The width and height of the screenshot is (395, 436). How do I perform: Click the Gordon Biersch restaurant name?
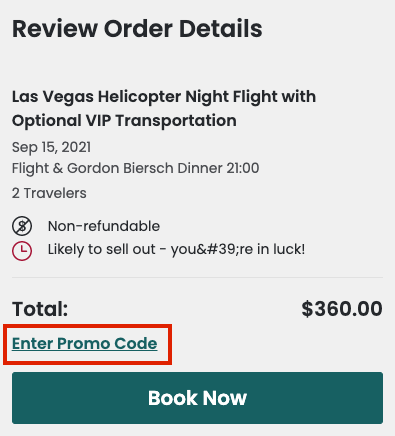pos(120,168)
